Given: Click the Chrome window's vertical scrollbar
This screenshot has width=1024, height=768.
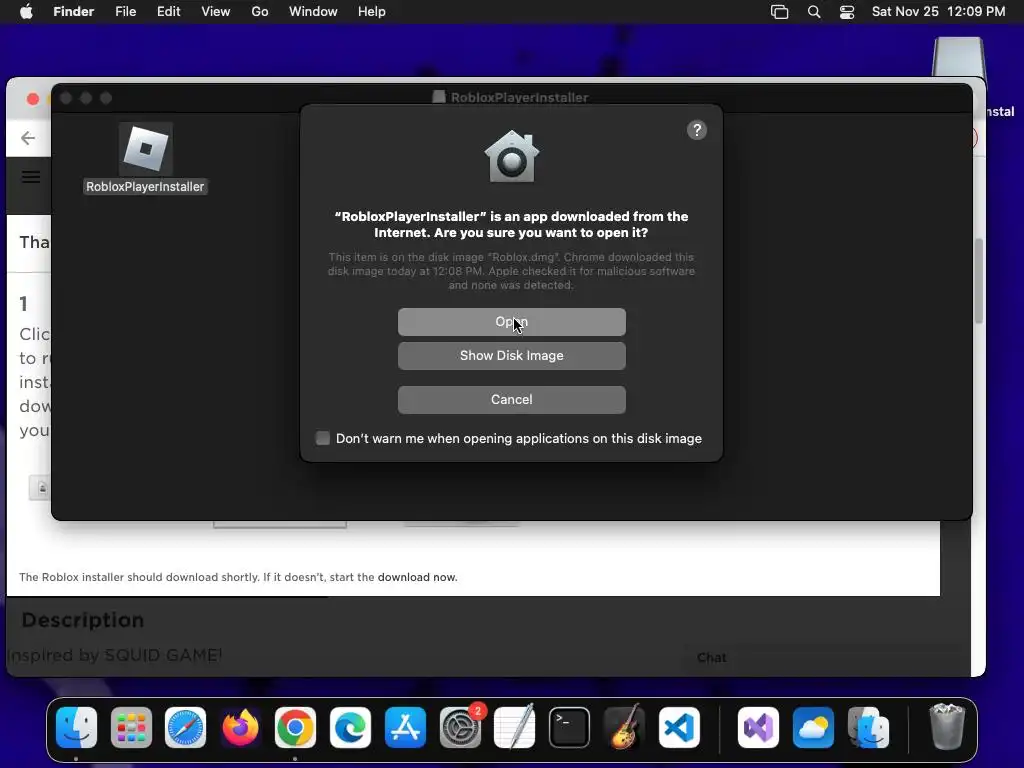Looking at the screenshot, I should pos(978,281).
